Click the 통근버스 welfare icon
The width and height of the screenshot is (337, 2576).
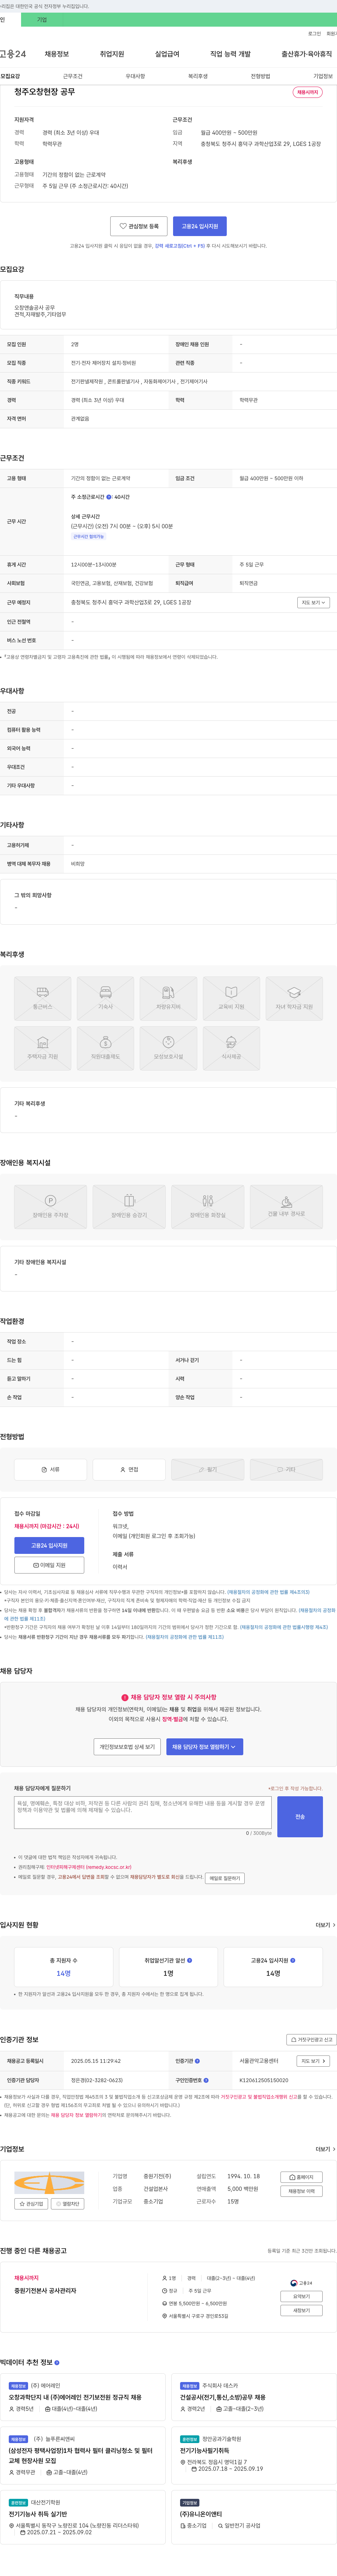point(43,998)
